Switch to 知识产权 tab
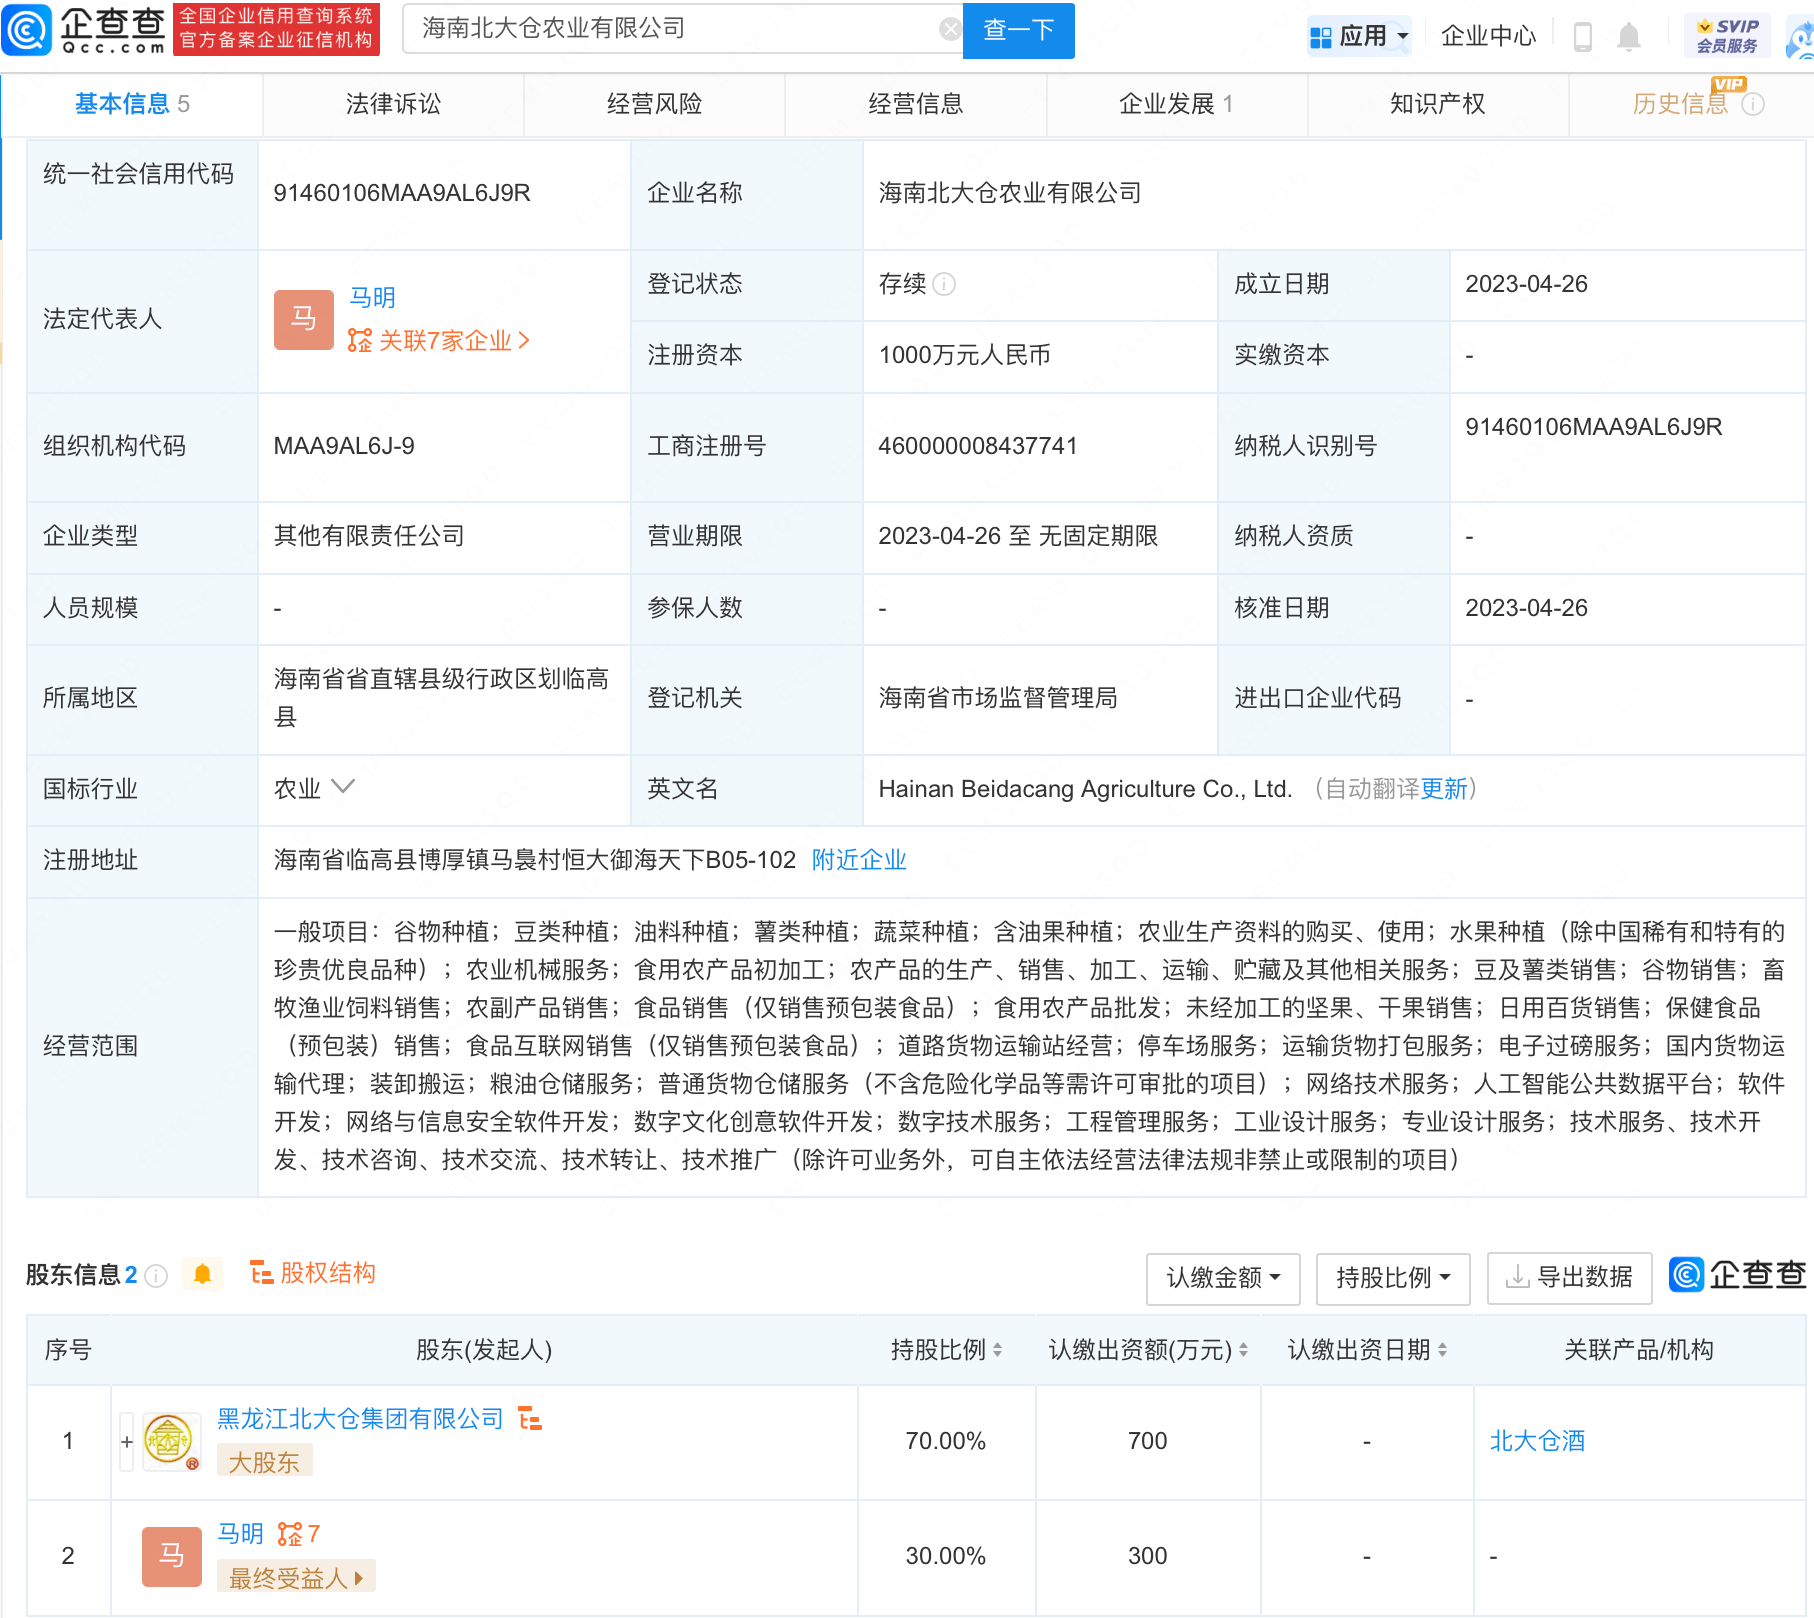Viewport: 1814px width, 1618px height. (x=1437, y=104)
